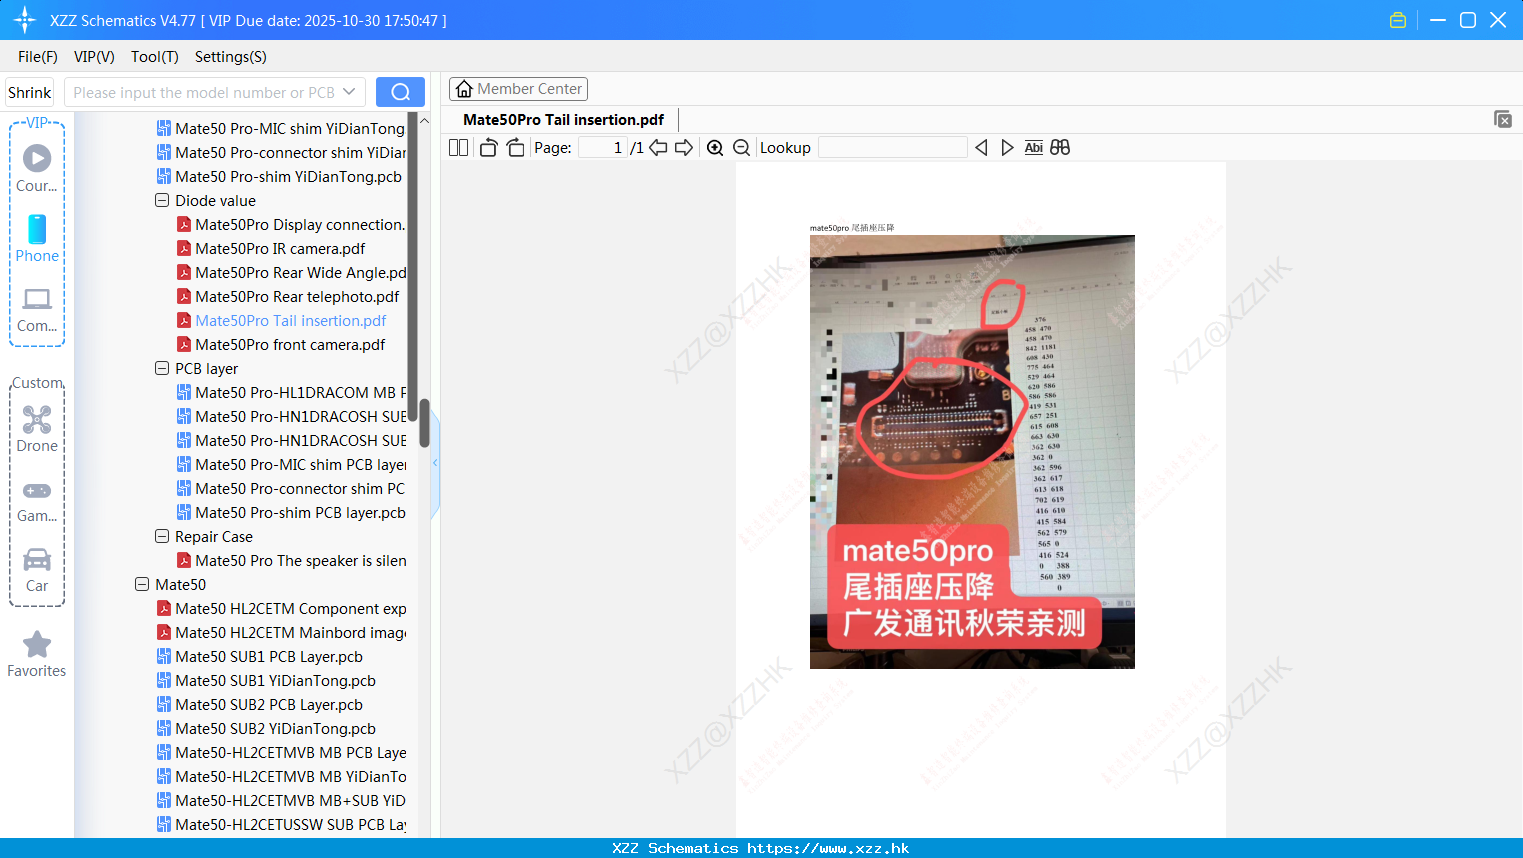Collapse the Repair Case folder

pyautogui.click(x=162, y=536)
